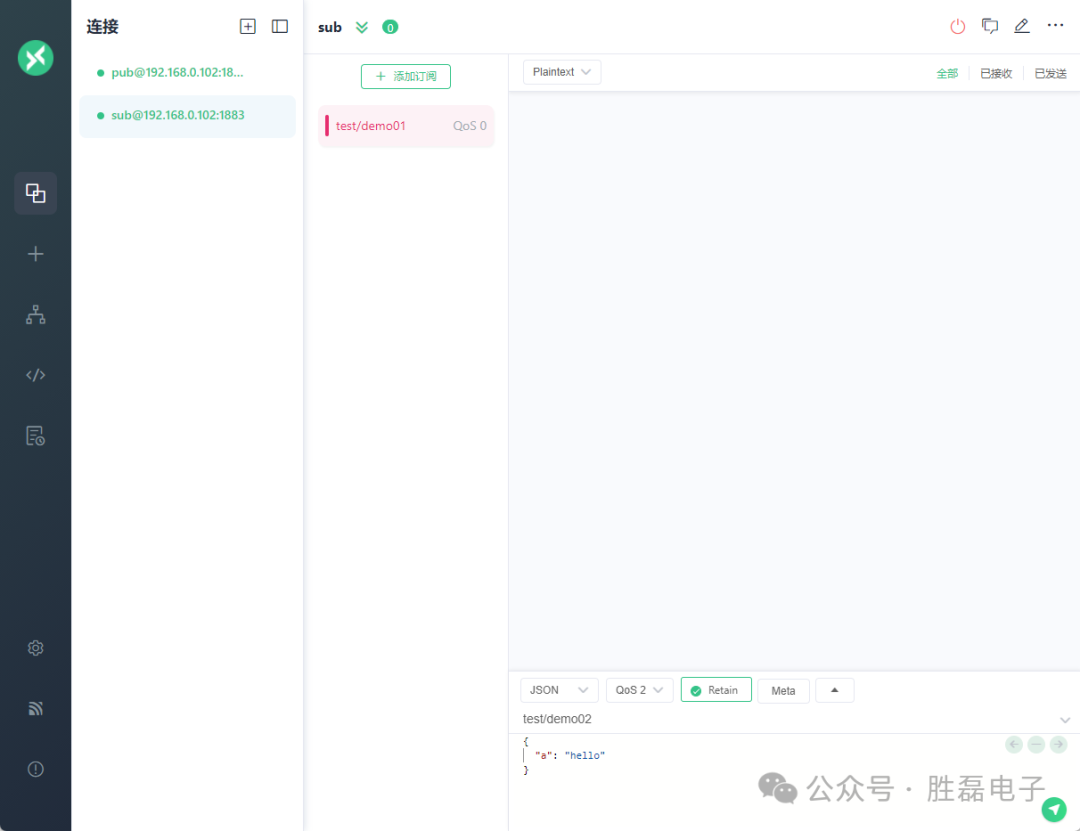Show all messages with 全部 tab
Viewport: 1080px width, 831px height.
tap(947, 73)
